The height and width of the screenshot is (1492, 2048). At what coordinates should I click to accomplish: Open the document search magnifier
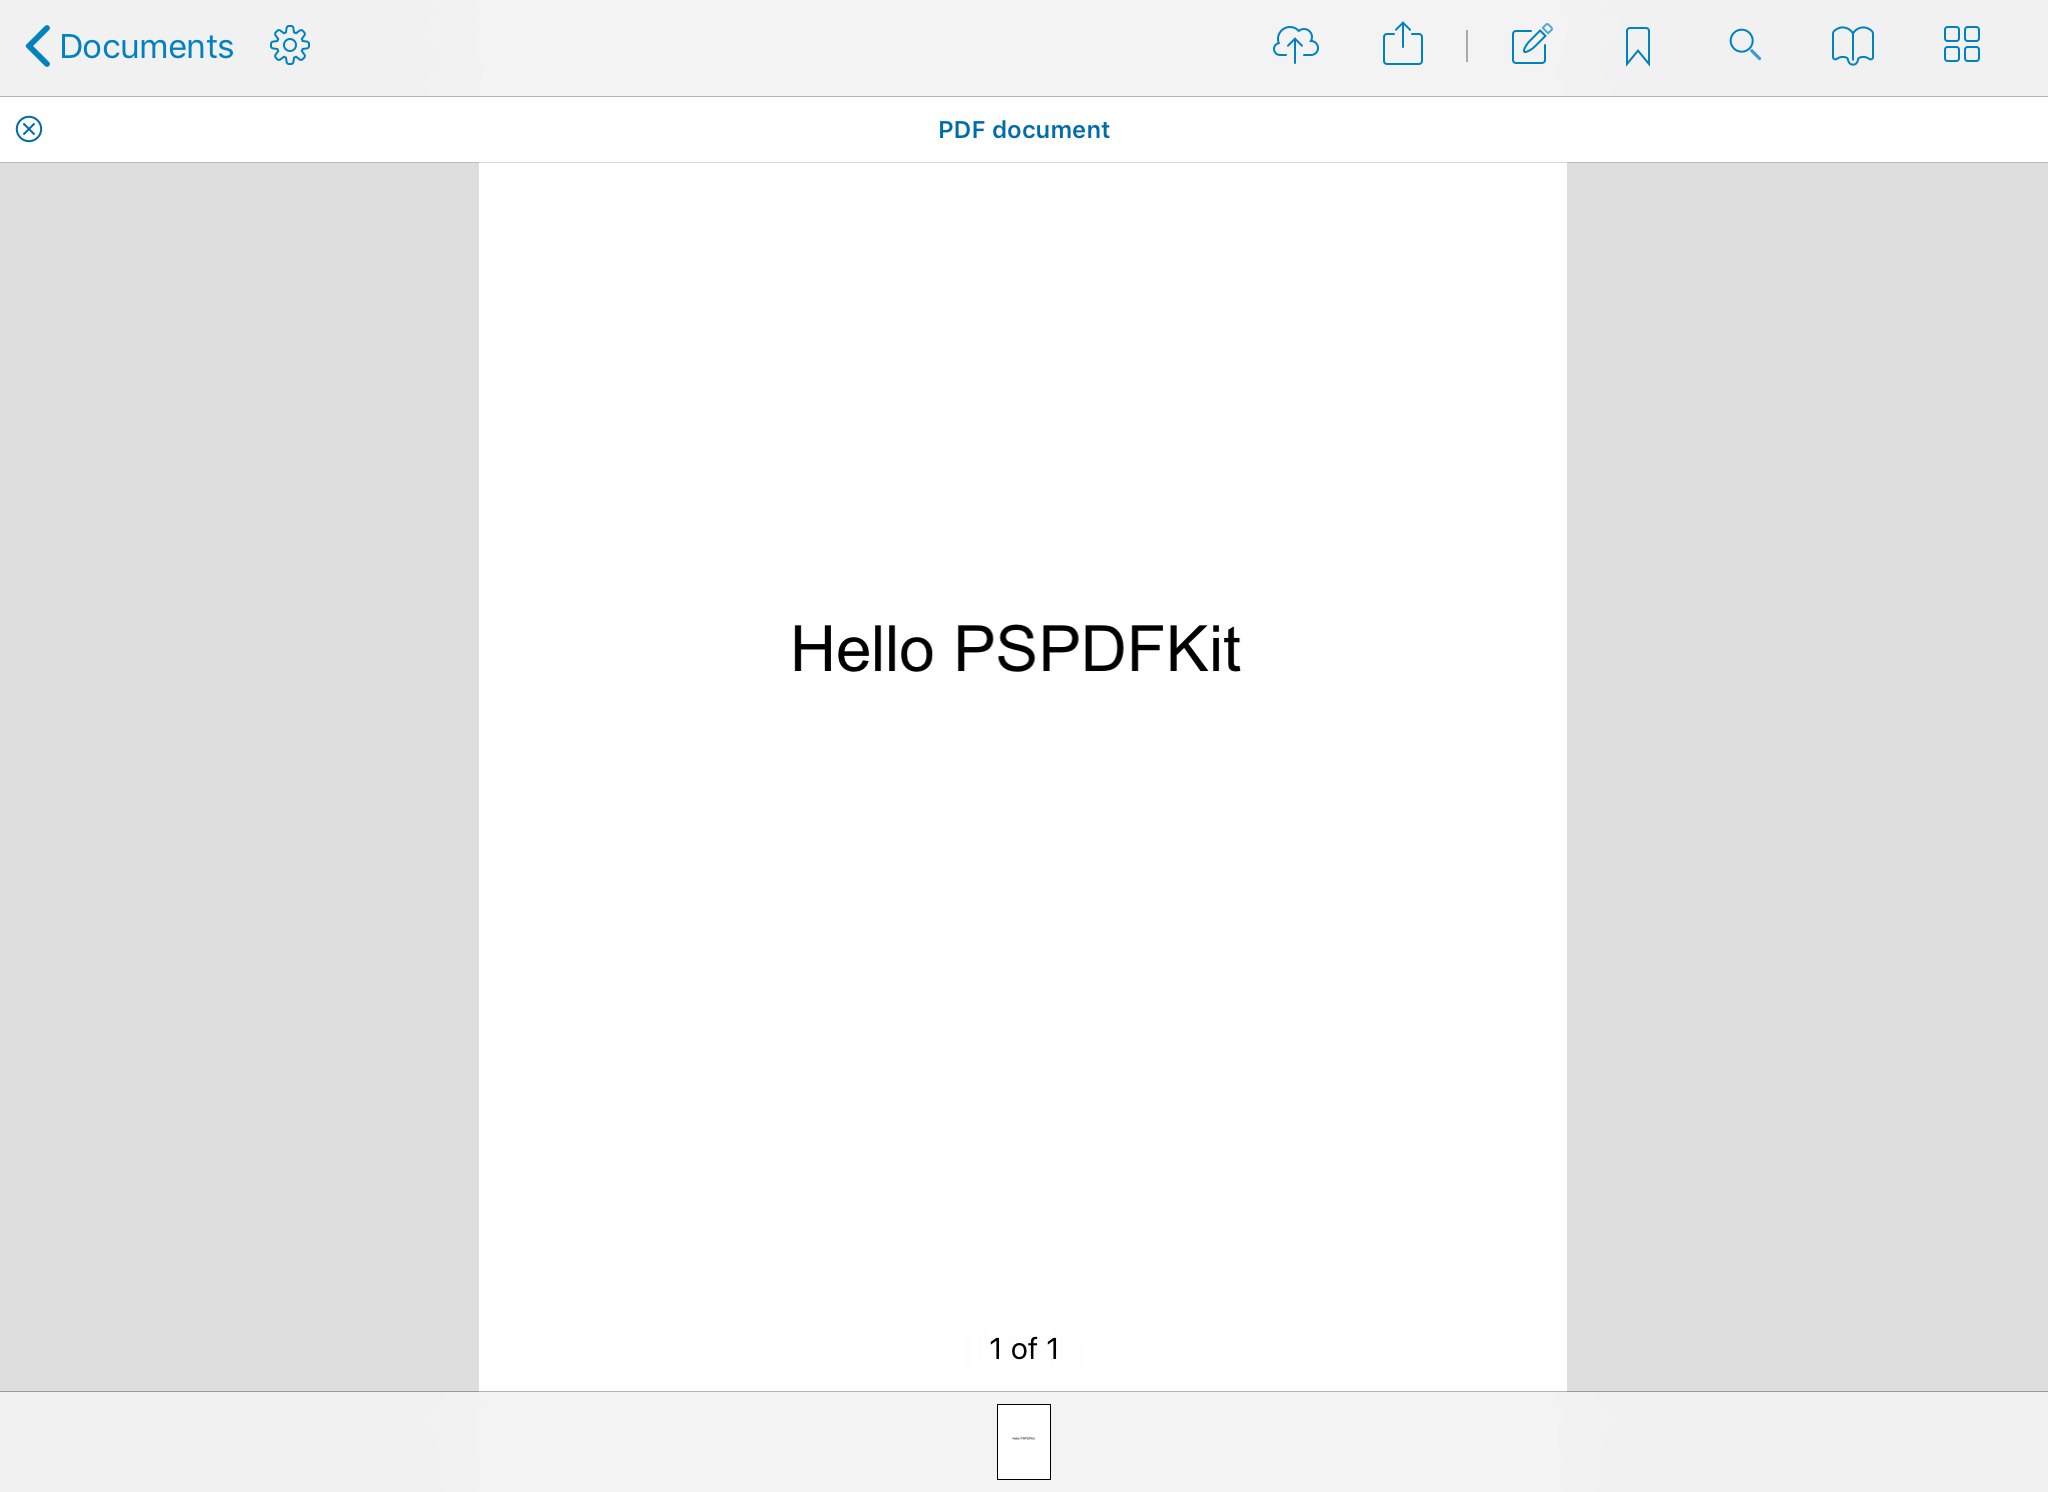1745,45
